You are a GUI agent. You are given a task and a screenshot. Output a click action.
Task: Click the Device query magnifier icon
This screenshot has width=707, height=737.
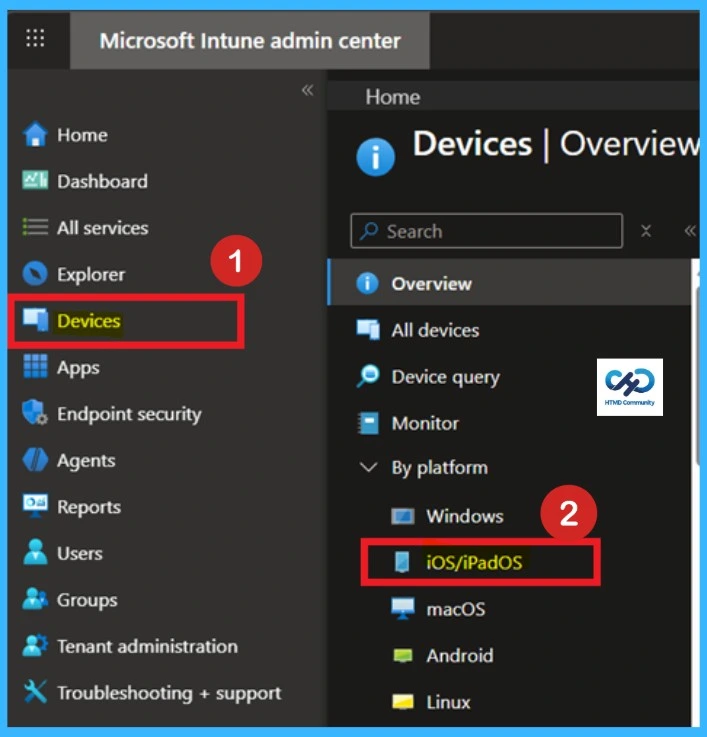[368, 376]
